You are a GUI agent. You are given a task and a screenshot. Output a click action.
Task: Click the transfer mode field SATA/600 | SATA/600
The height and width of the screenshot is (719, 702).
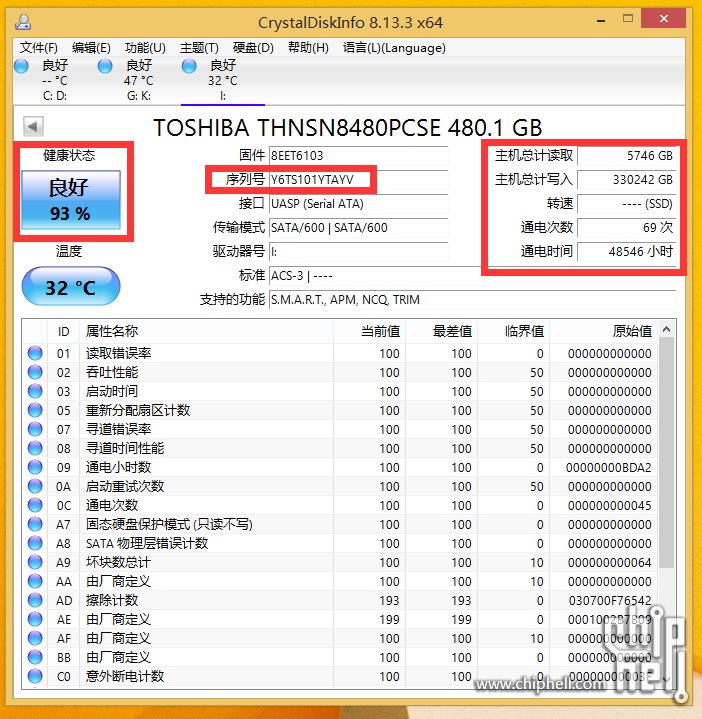pos(358,227)
